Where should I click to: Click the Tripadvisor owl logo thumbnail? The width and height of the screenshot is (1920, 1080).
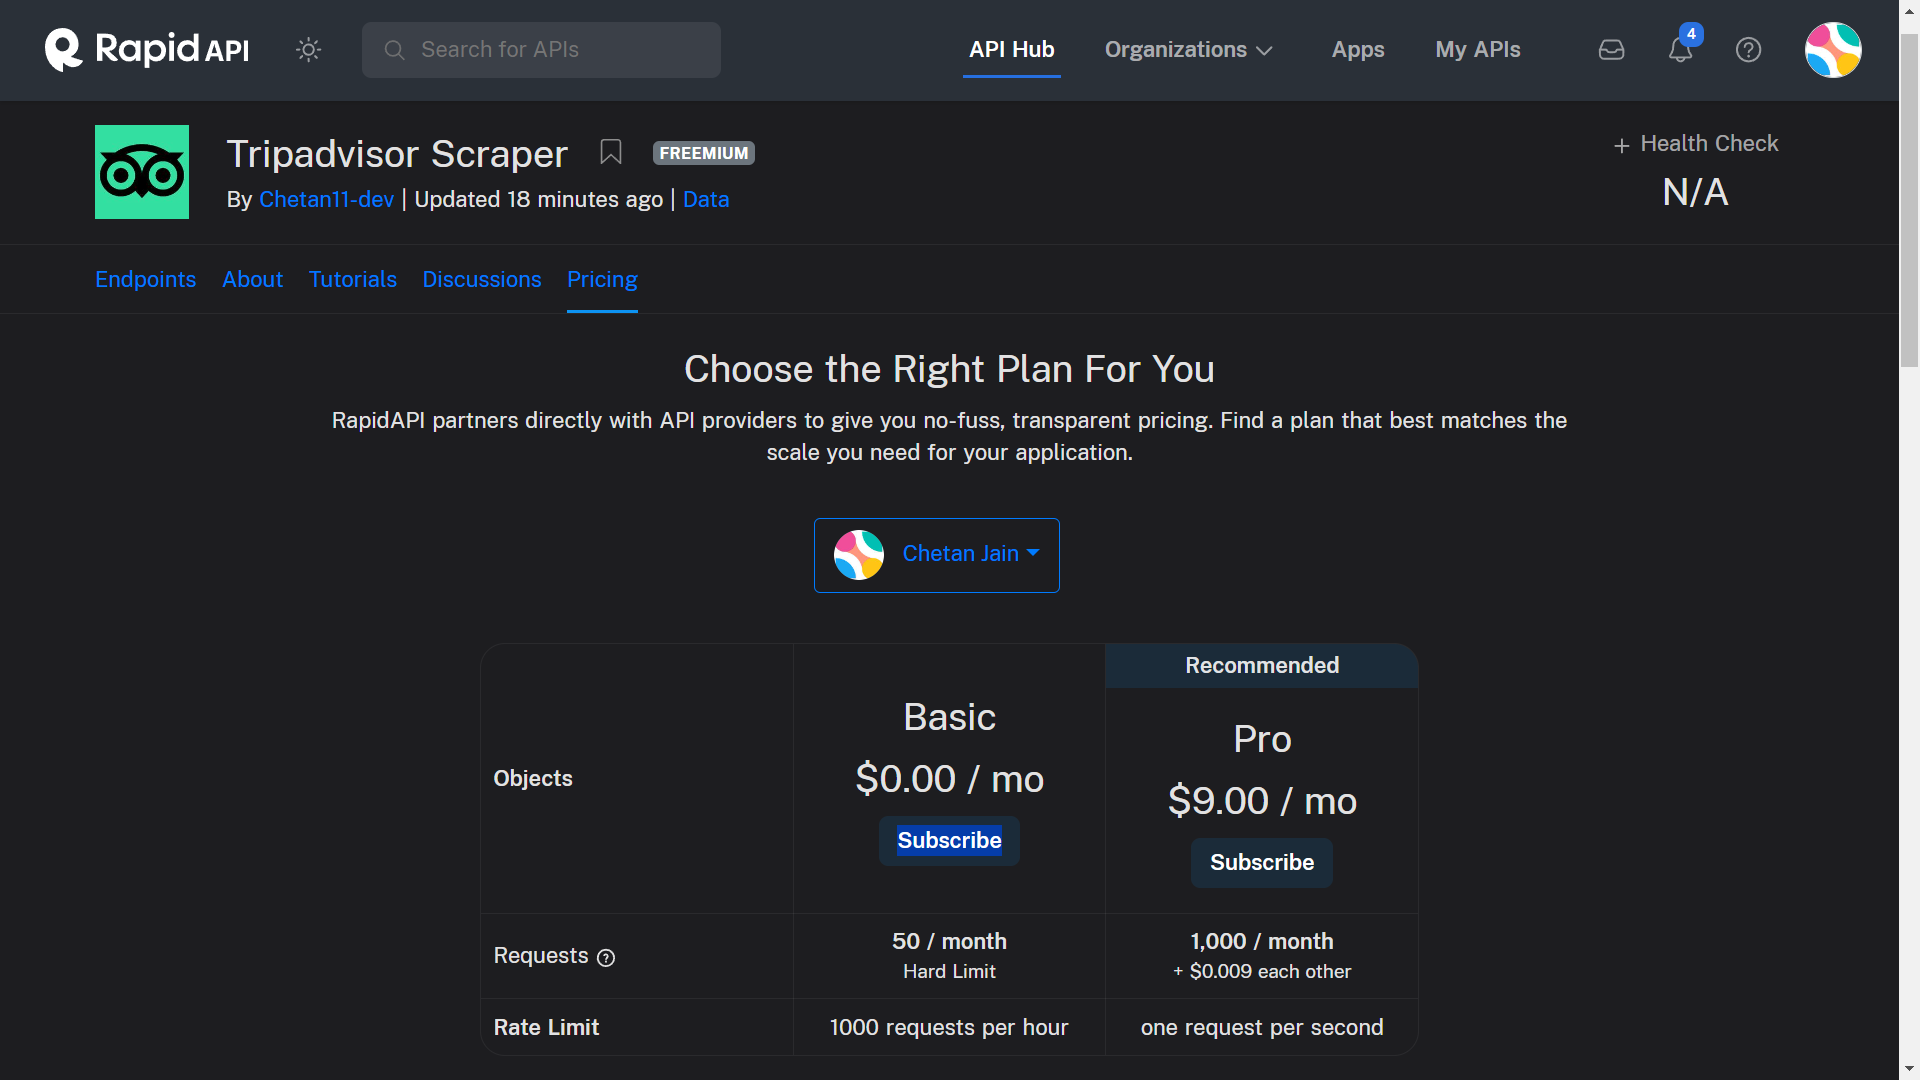tap(142, 172)
